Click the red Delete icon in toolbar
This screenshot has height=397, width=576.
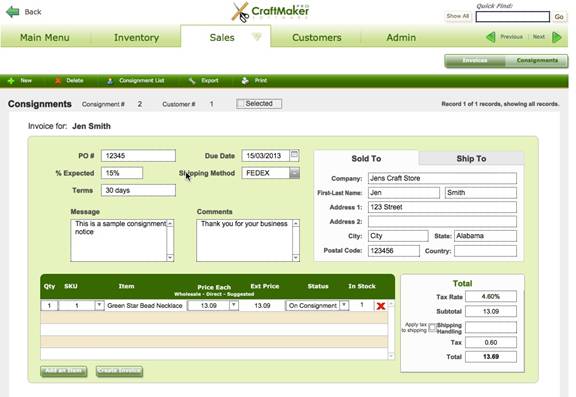coord(58,81)
